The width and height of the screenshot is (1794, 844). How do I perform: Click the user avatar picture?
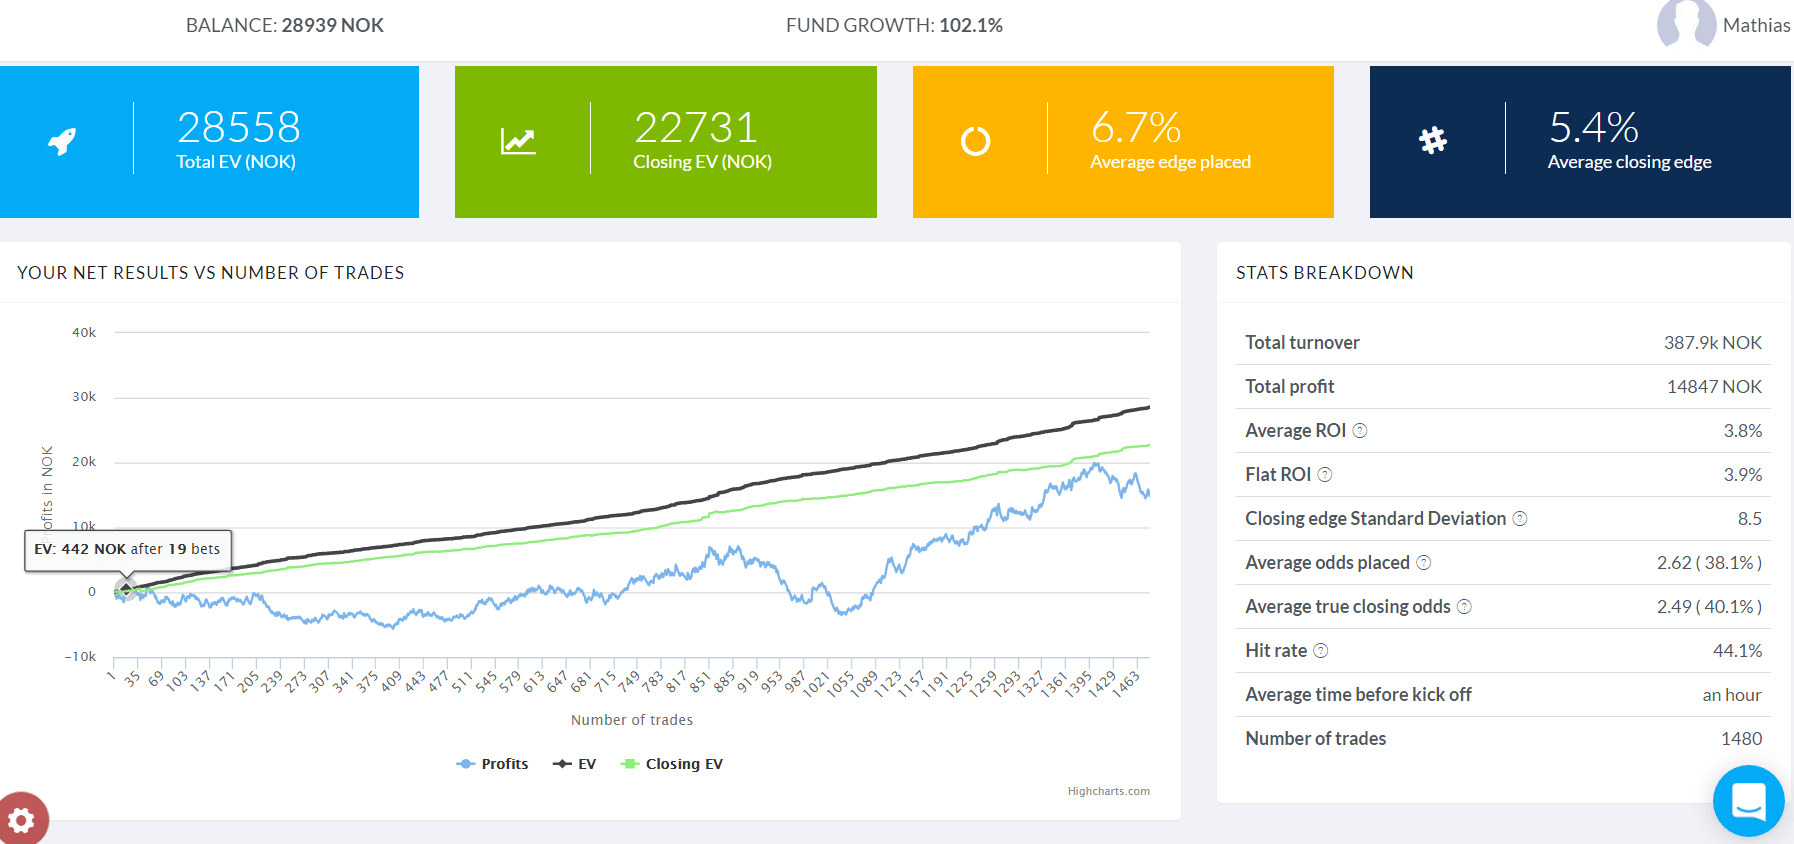coord(1686,24)
